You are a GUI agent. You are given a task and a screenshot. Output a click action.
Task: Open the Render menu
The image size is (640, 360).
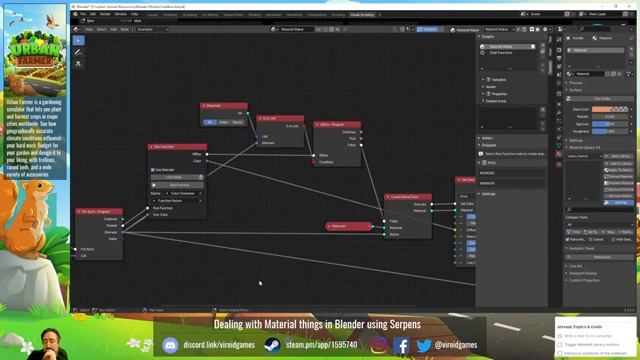105,14
